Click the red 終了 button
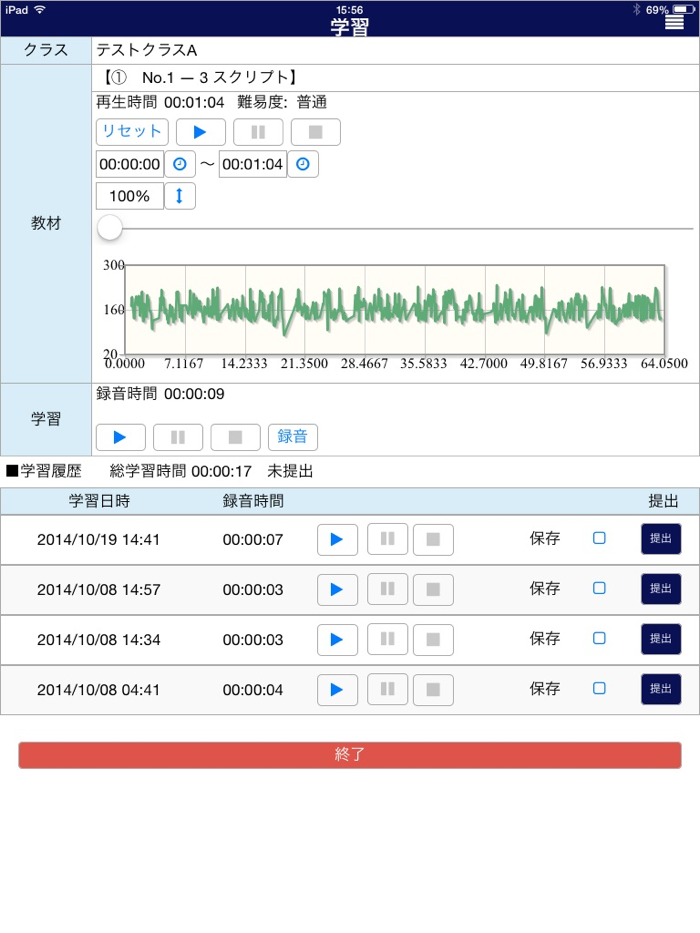Viewport: 700px width, 933px height. (x=350, y=754)
